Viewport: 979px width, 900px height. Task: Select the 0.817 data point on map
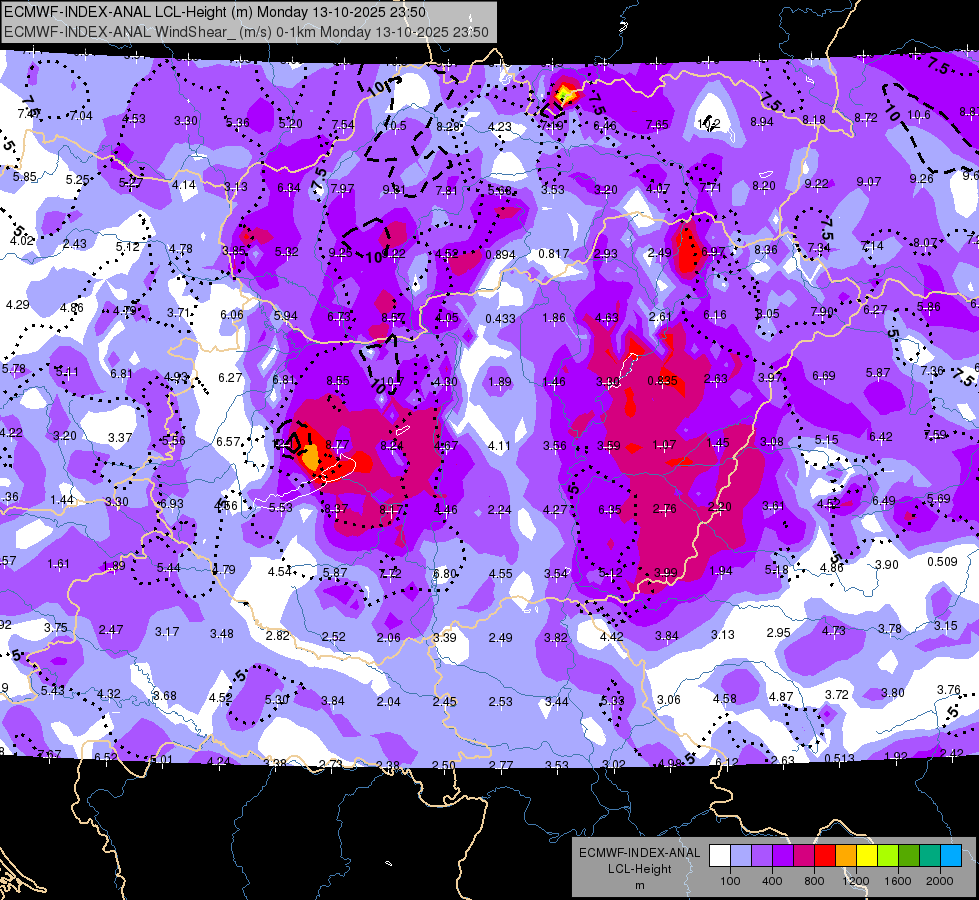coord(554,254)
